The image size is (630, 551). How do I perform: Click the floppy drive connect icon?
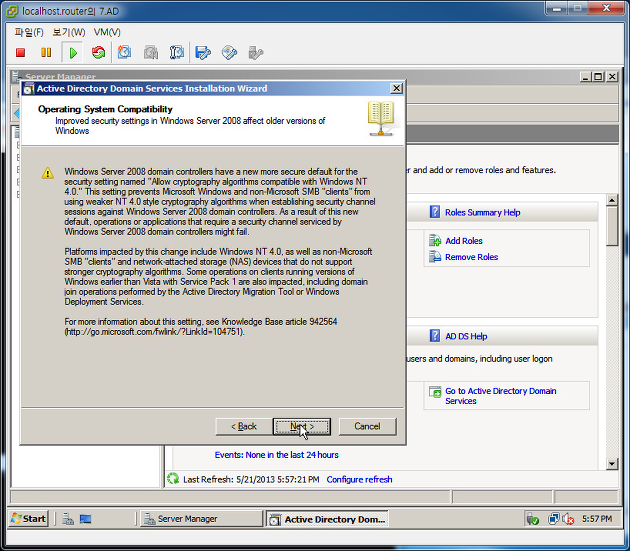203,53
